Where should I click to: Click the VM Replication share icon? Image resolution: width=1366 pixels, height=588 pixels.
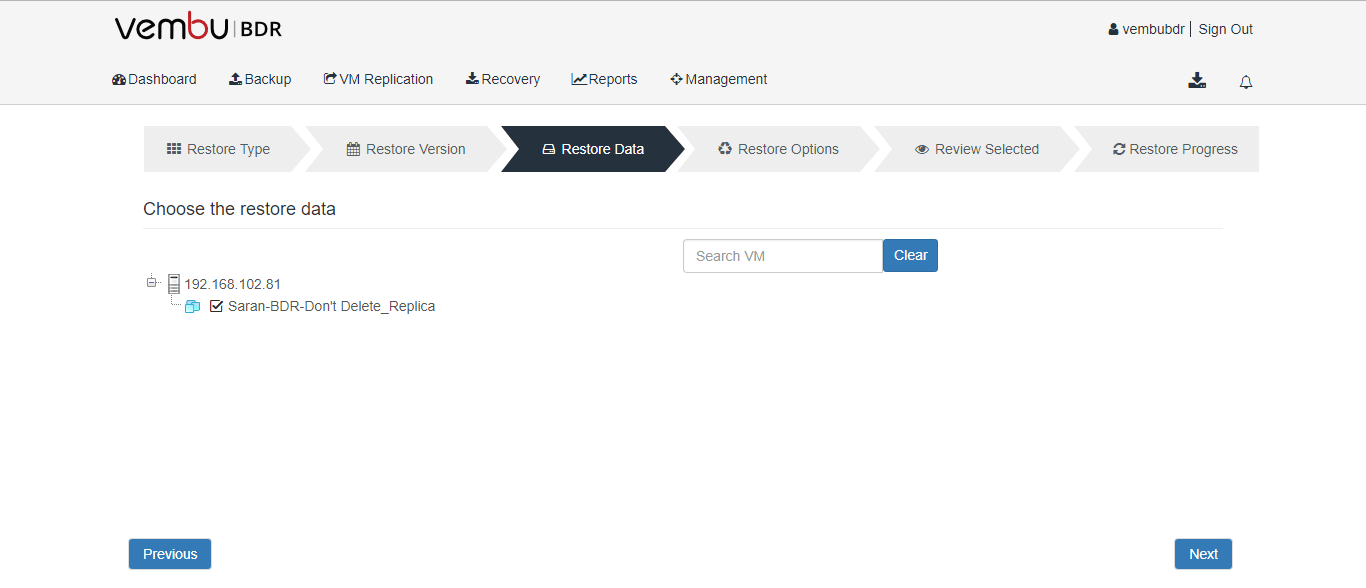(x=330, y=79)
